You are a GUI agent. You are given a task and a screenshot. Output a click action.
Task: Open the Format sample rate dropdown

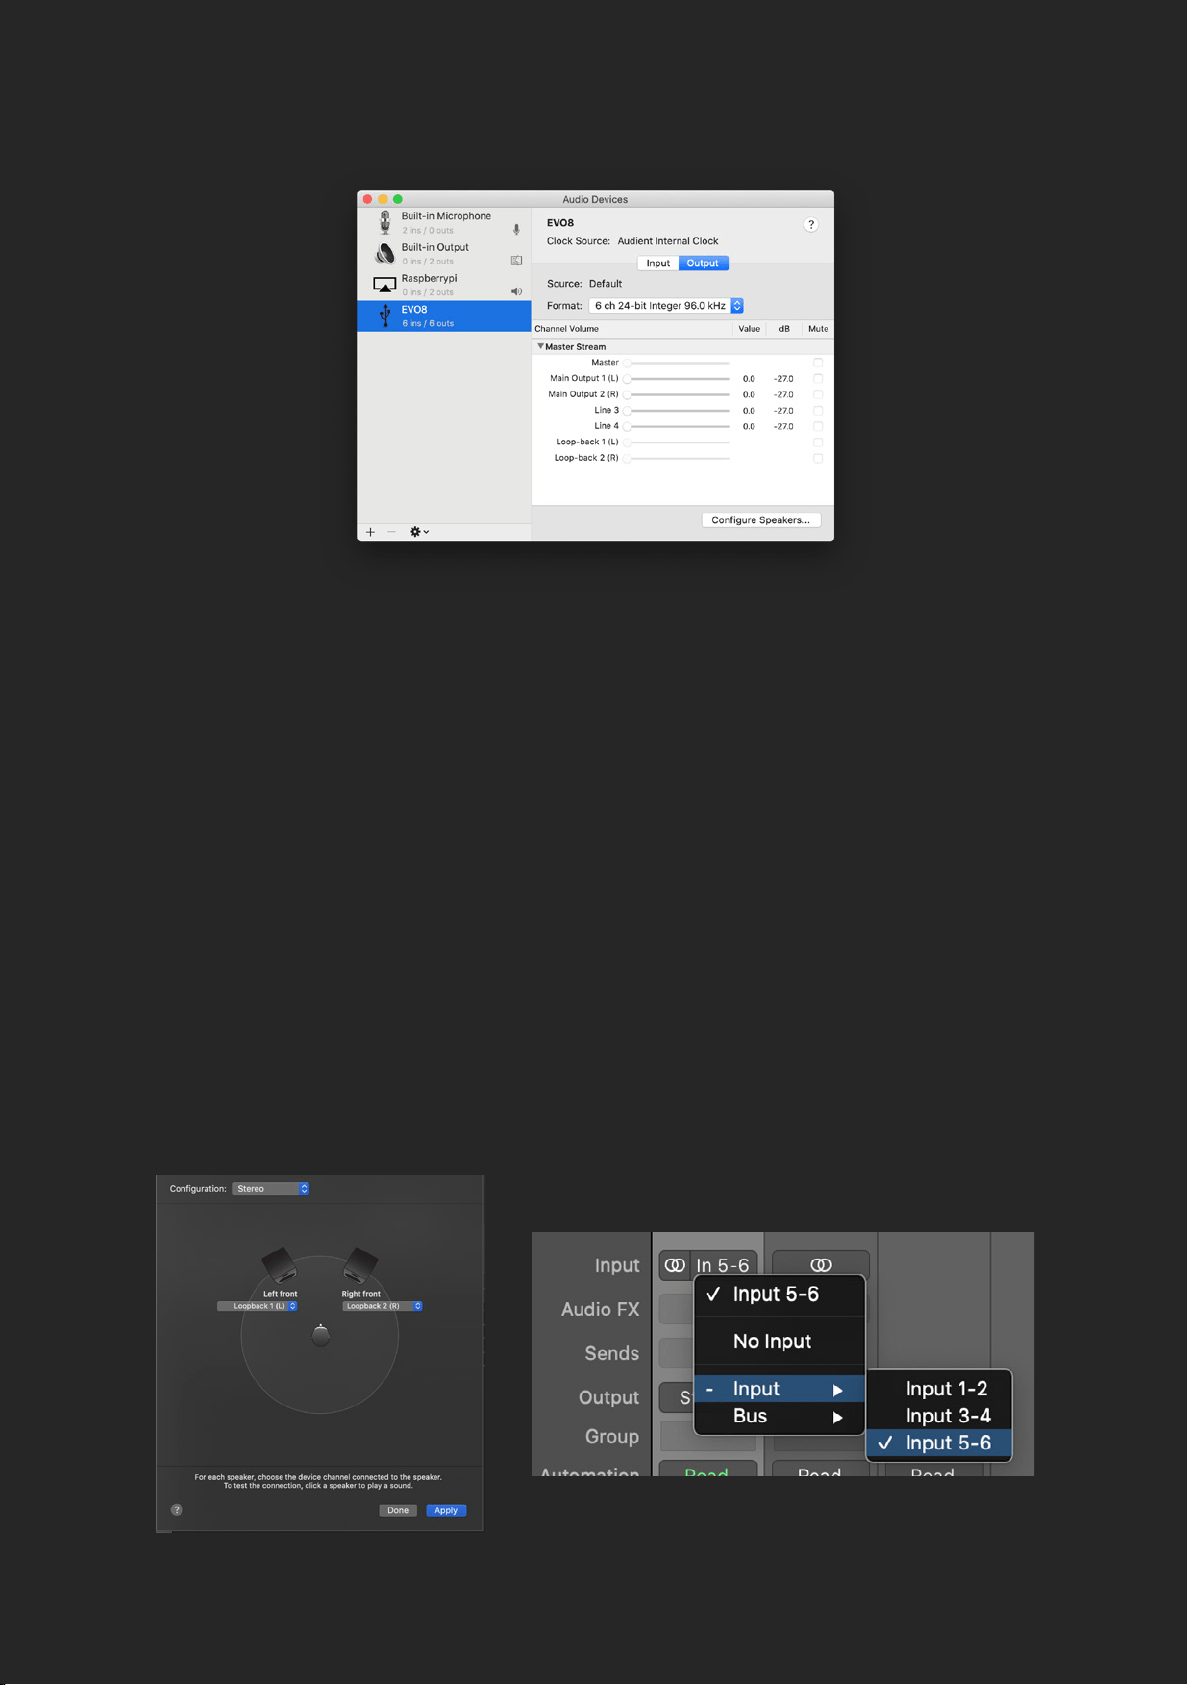tap(666, 306)
